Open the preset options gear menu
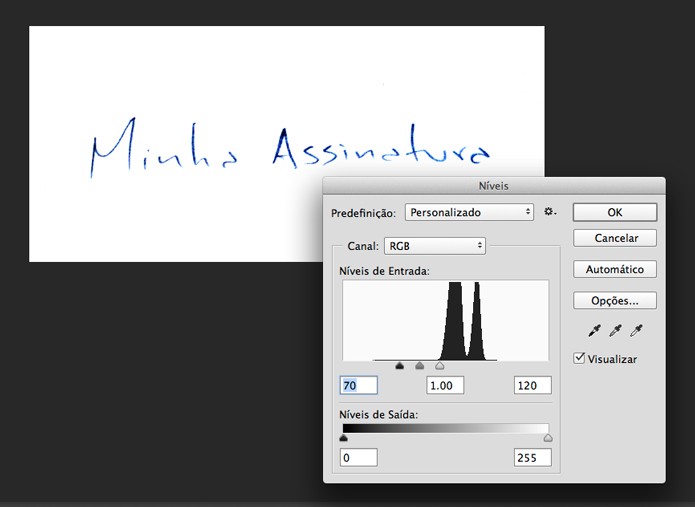Screen dimensions: 695x507 (x=550, y=212)
